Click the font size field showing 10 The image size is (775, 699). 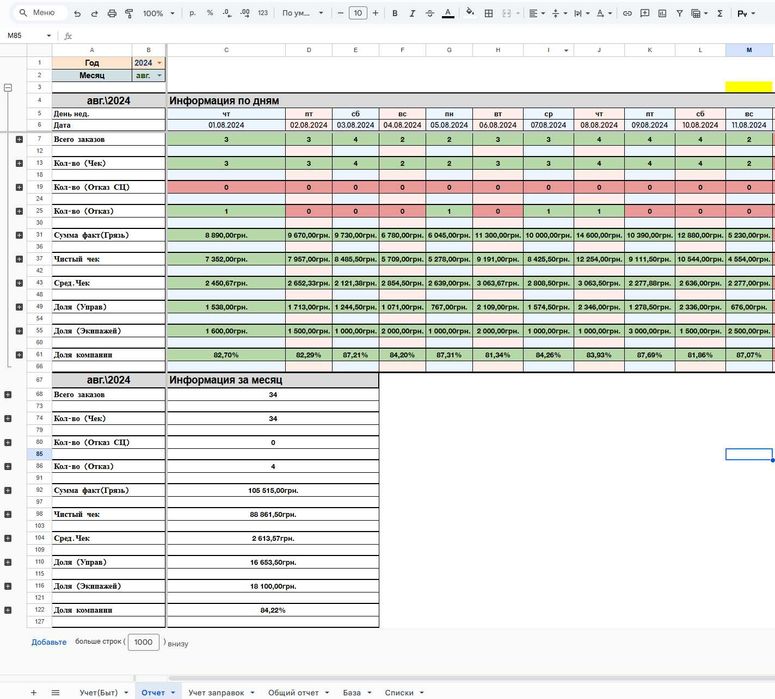358,13
